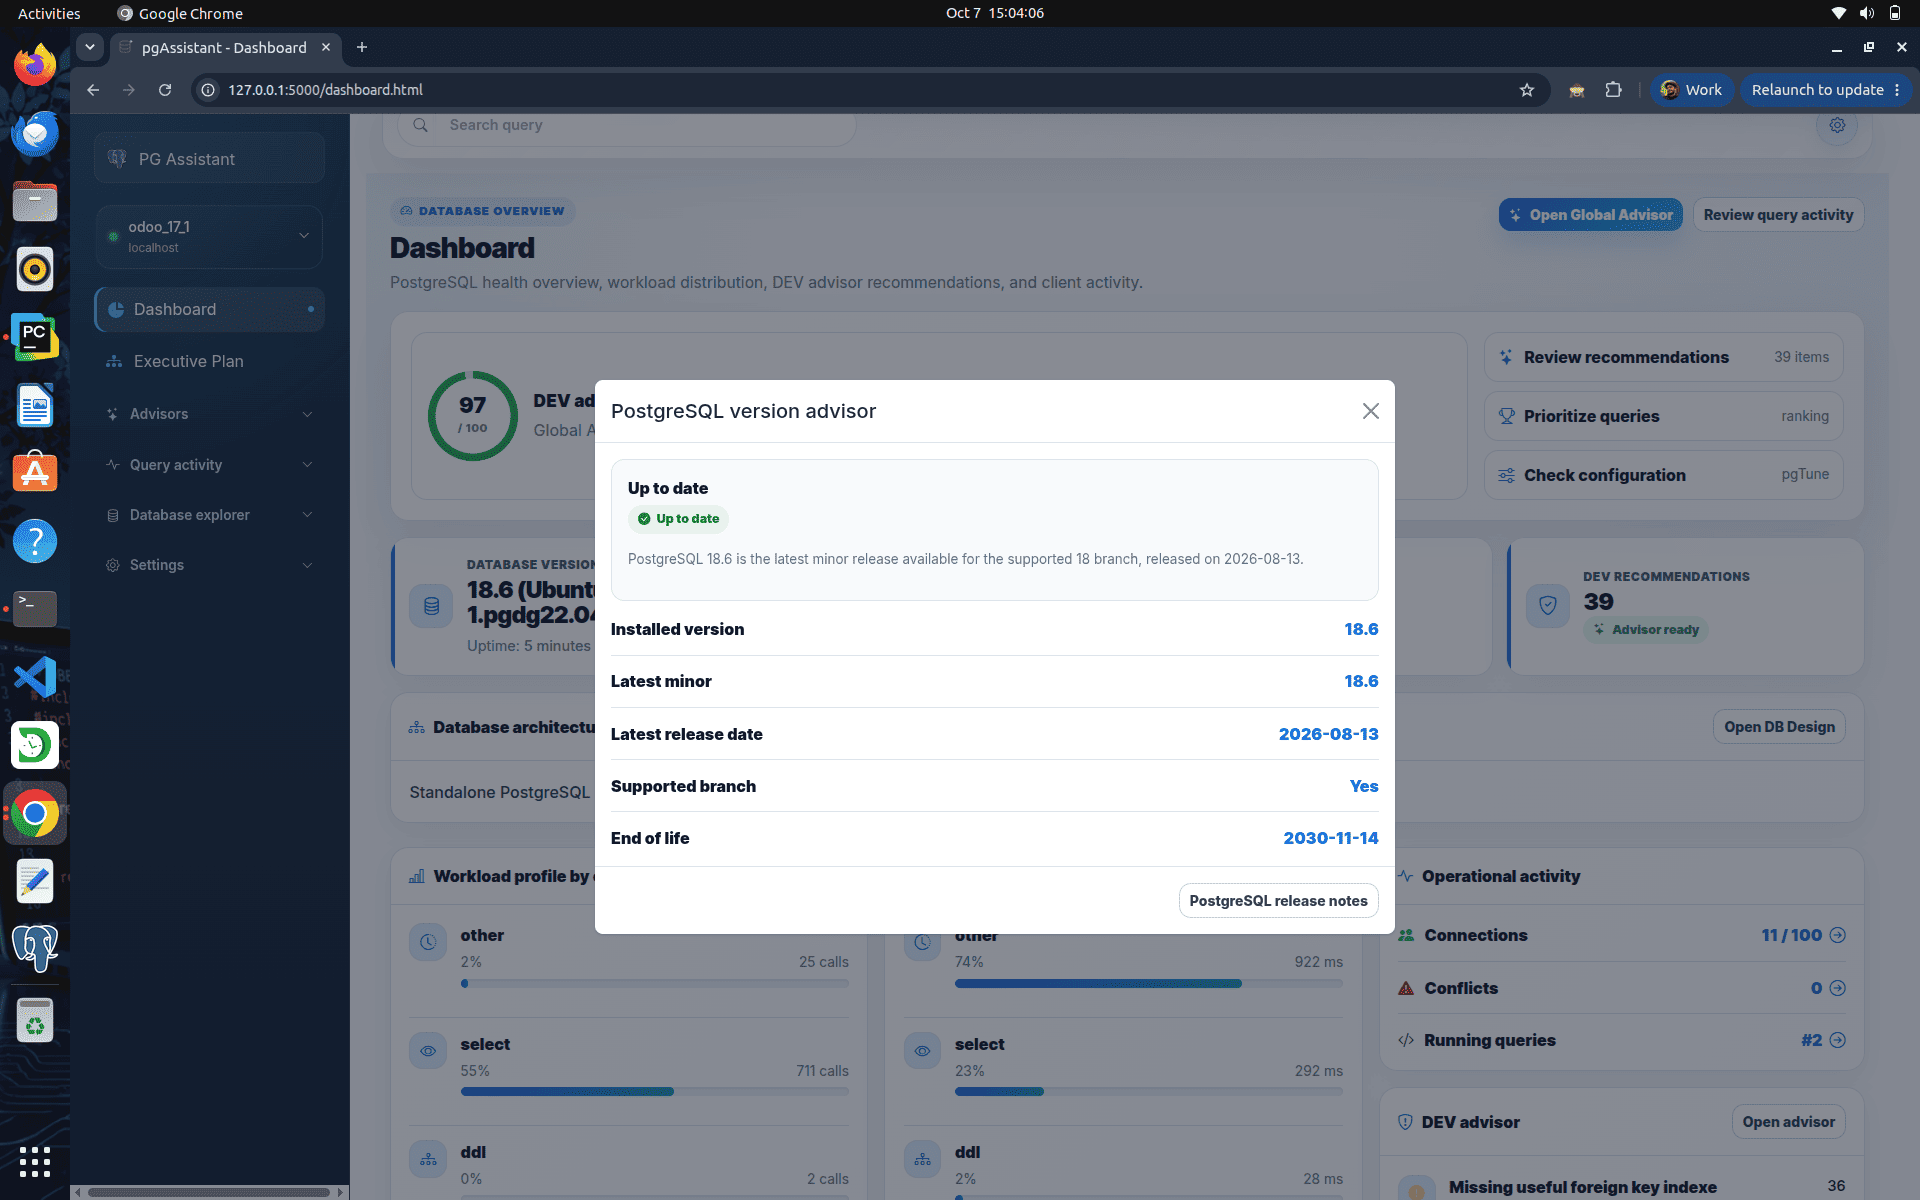This screenshot has width=1920, height=1200.
Task: Expand the Query activity sidebar section
Action: 210,465
